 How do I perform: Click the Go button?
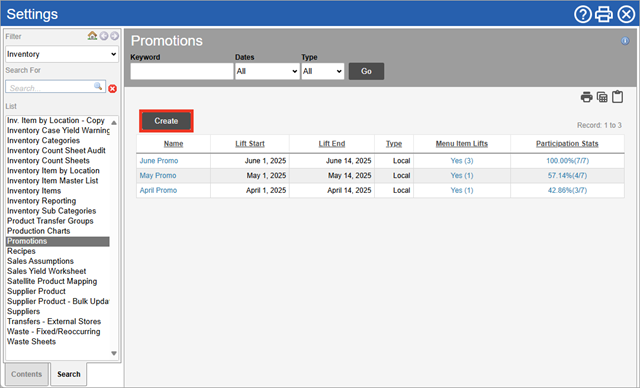(366, 71)
